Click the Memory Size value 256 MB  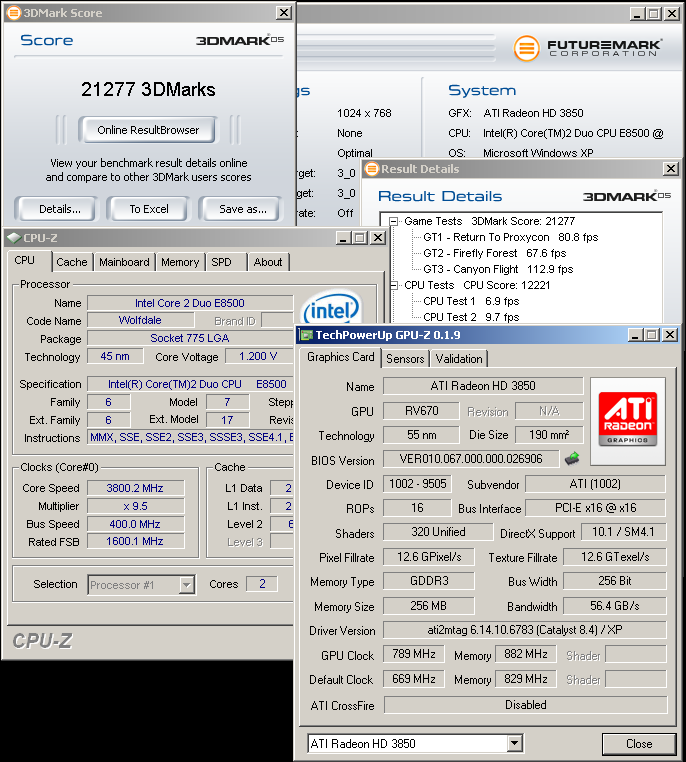429,606
